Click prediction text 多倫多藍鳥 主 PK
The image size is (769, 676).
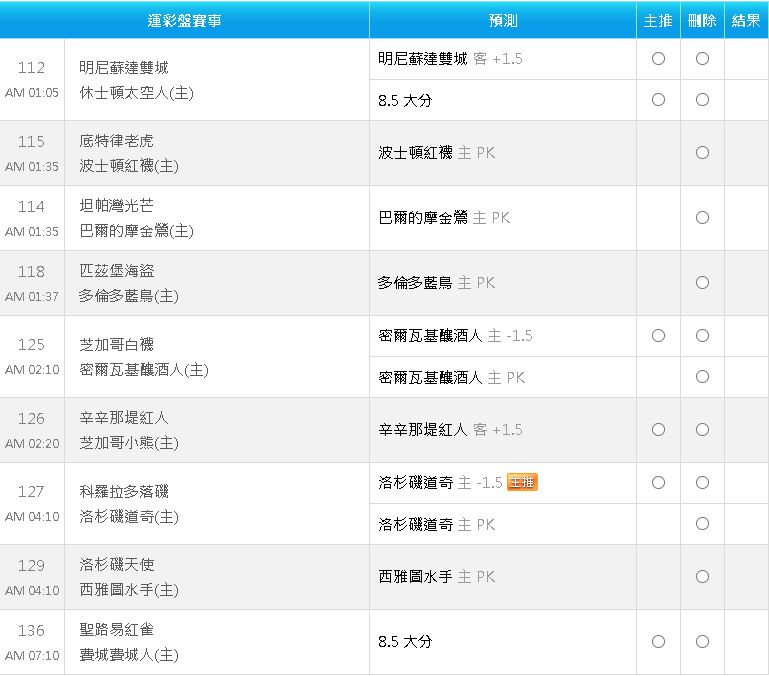pyautogui.click(x=436, y=283)
